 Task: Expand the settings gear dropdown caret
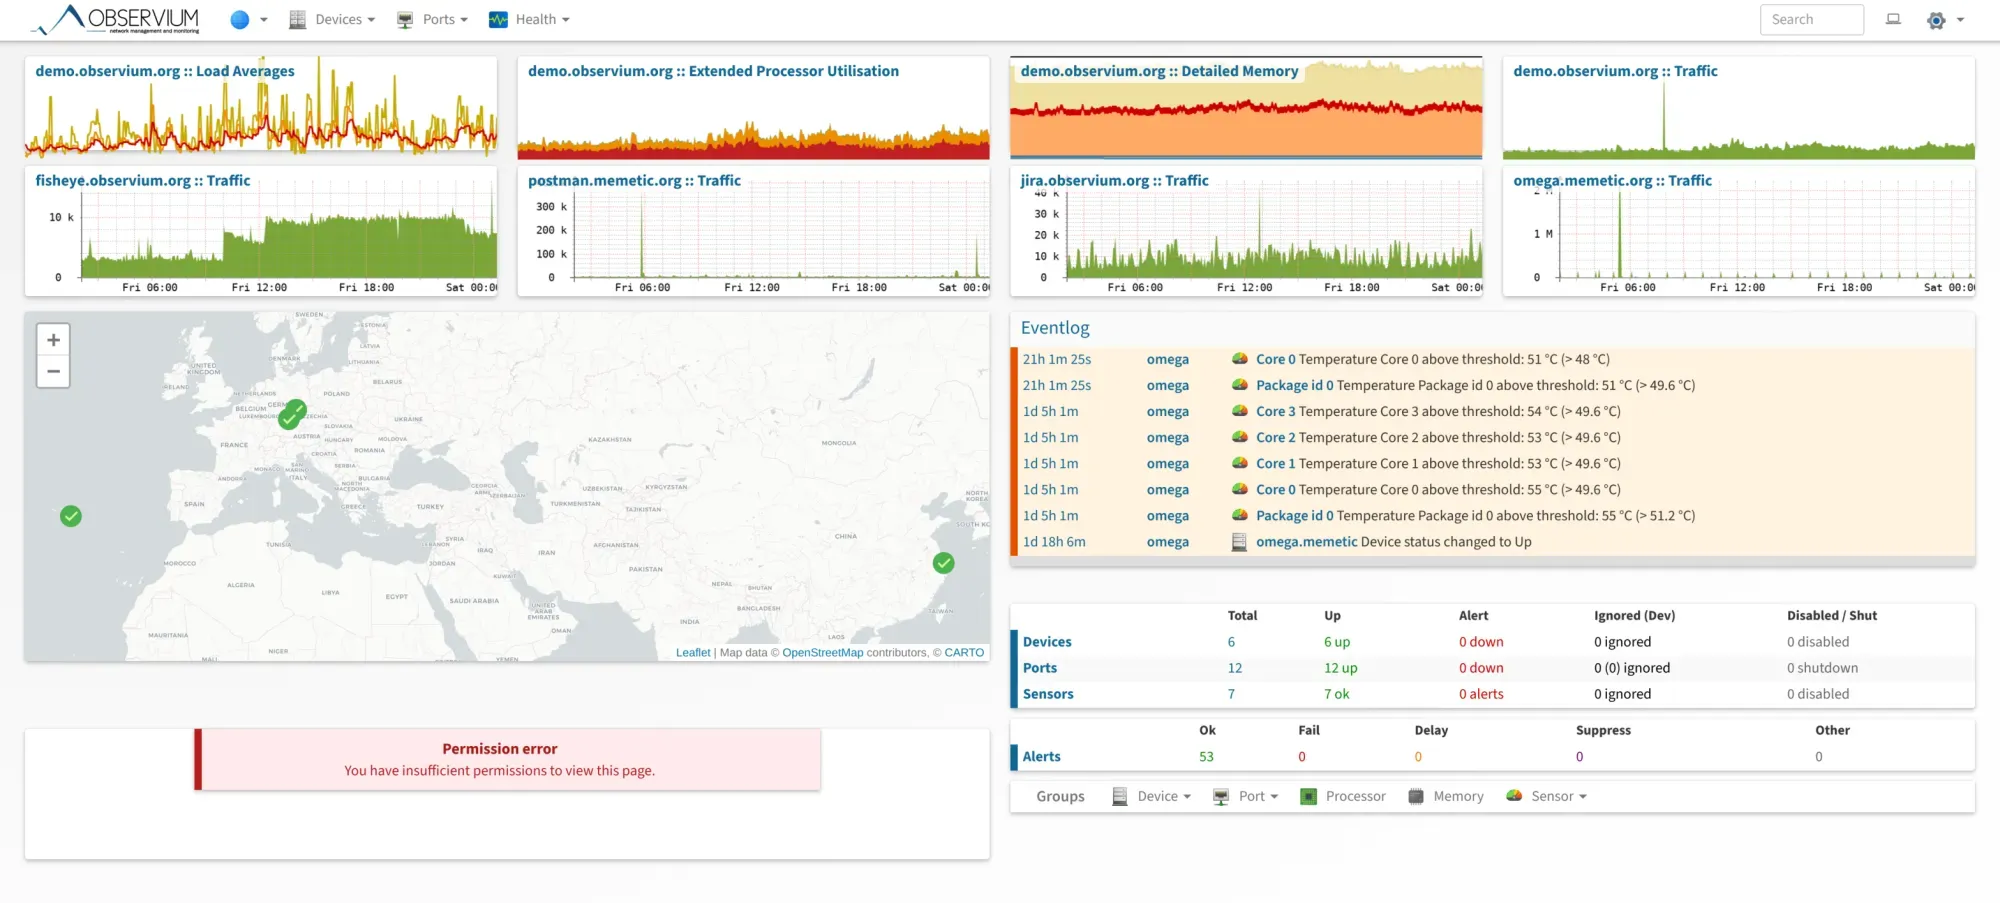(1960, 20)
